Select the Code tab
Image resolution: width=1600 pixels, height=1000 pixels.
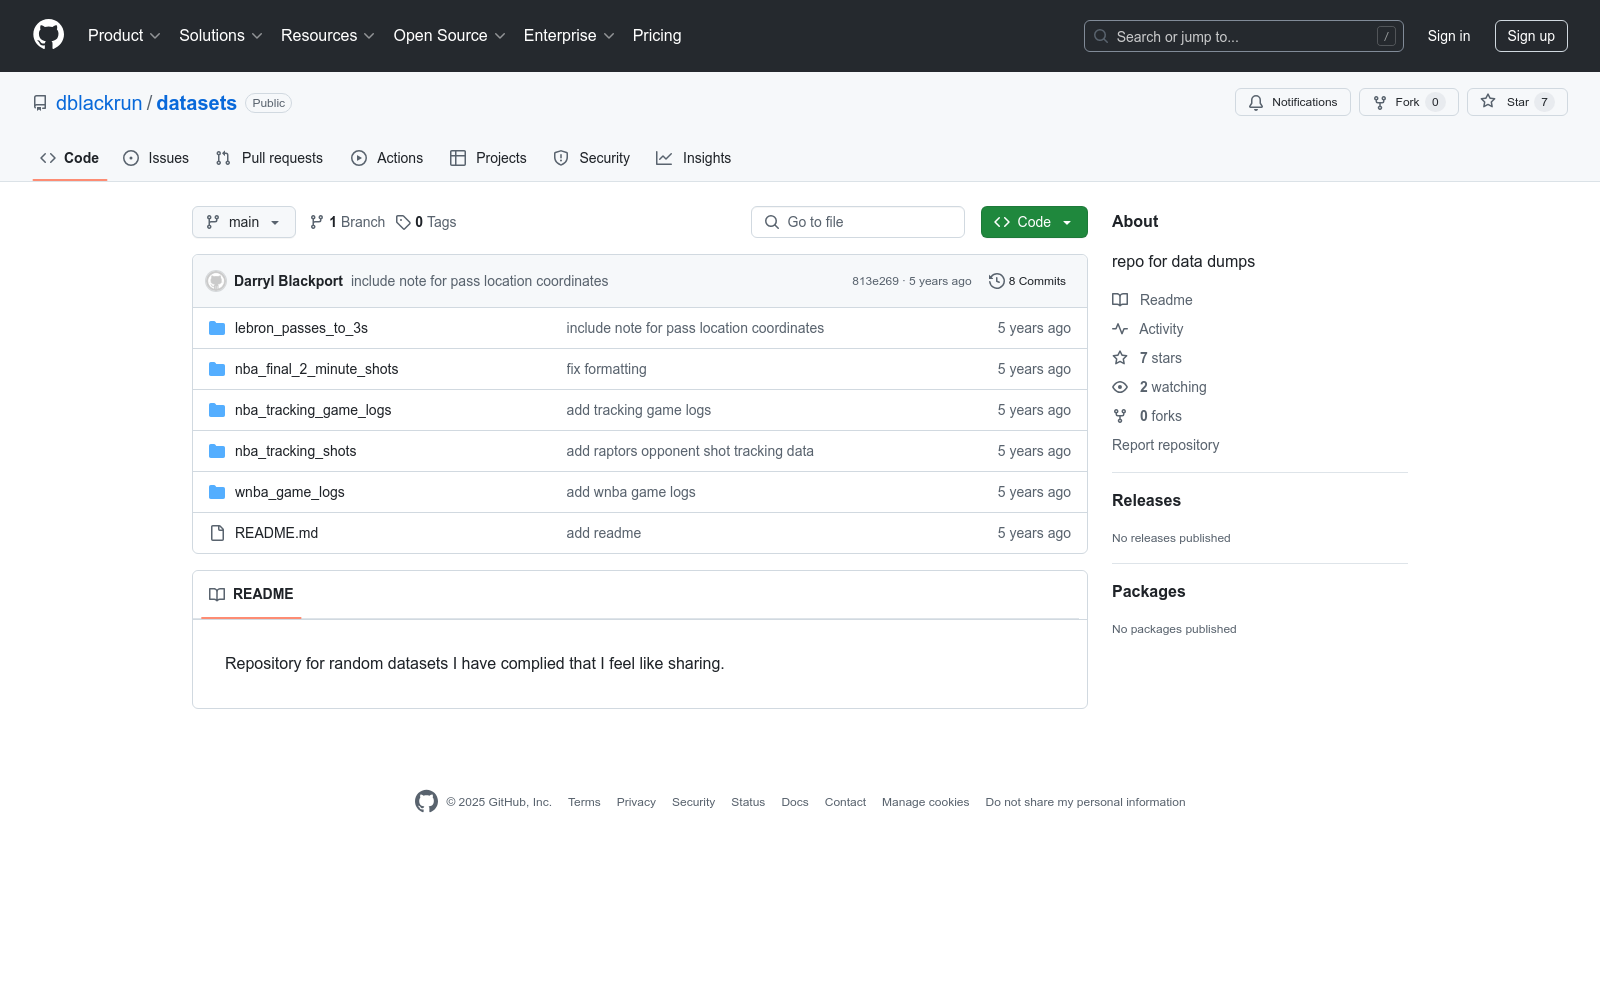click(x=70, y=158)
